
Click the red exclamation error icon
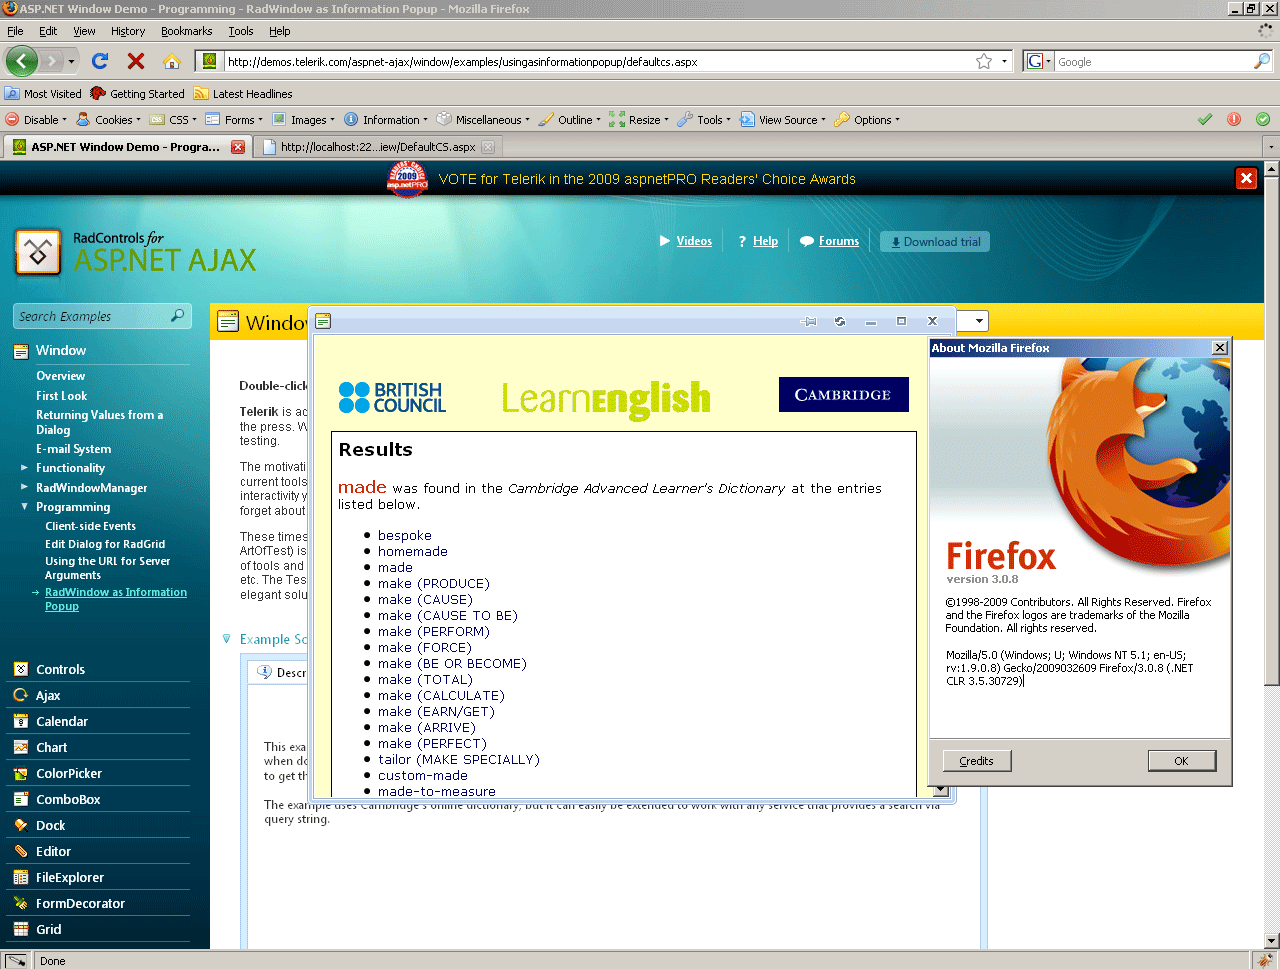(x=1234, y=119)
